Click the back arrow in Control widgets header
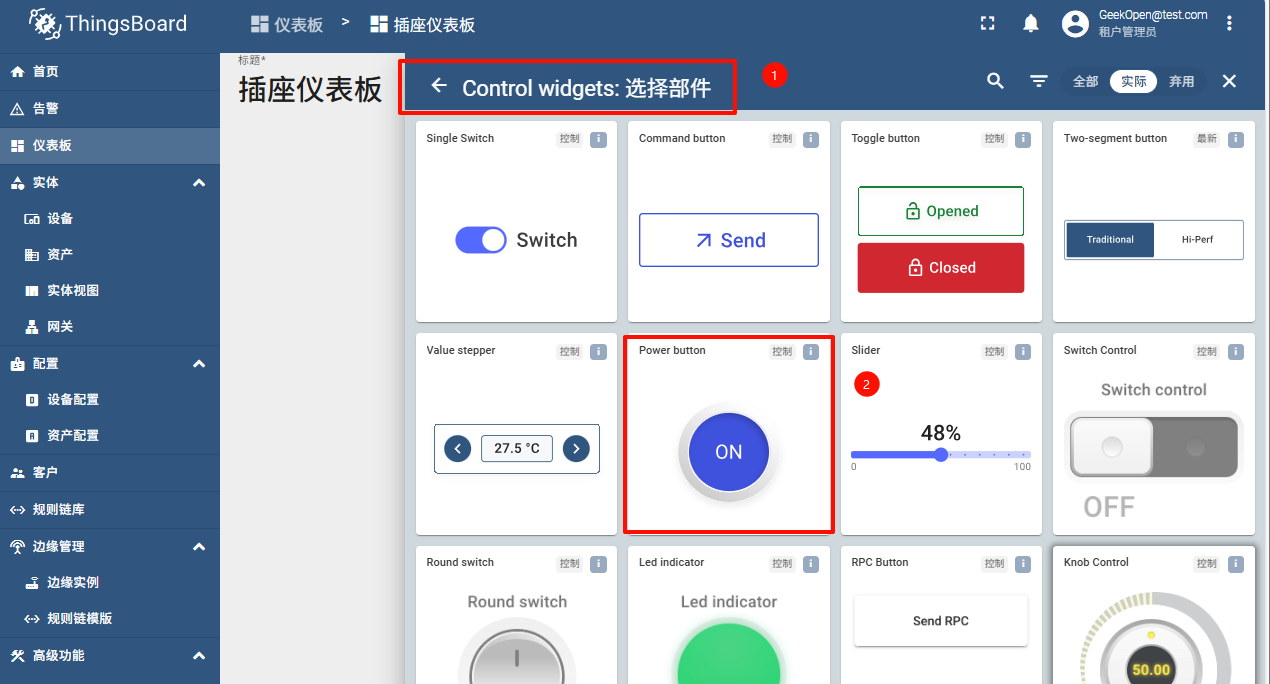 click(439, 87)
